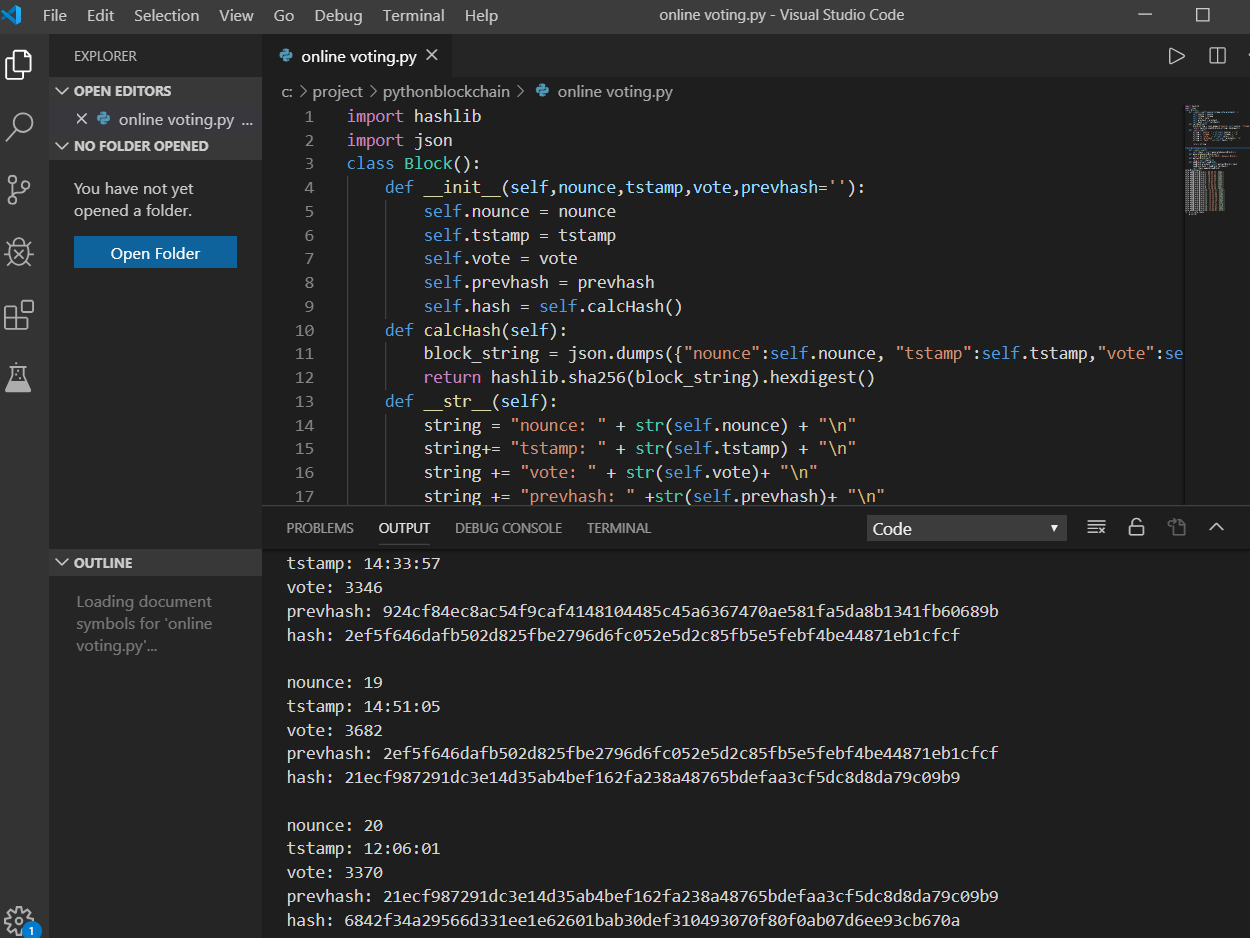Maximize the Visual Studio Code window
Screen dimensions: 1250x938
pos(1203,15)
